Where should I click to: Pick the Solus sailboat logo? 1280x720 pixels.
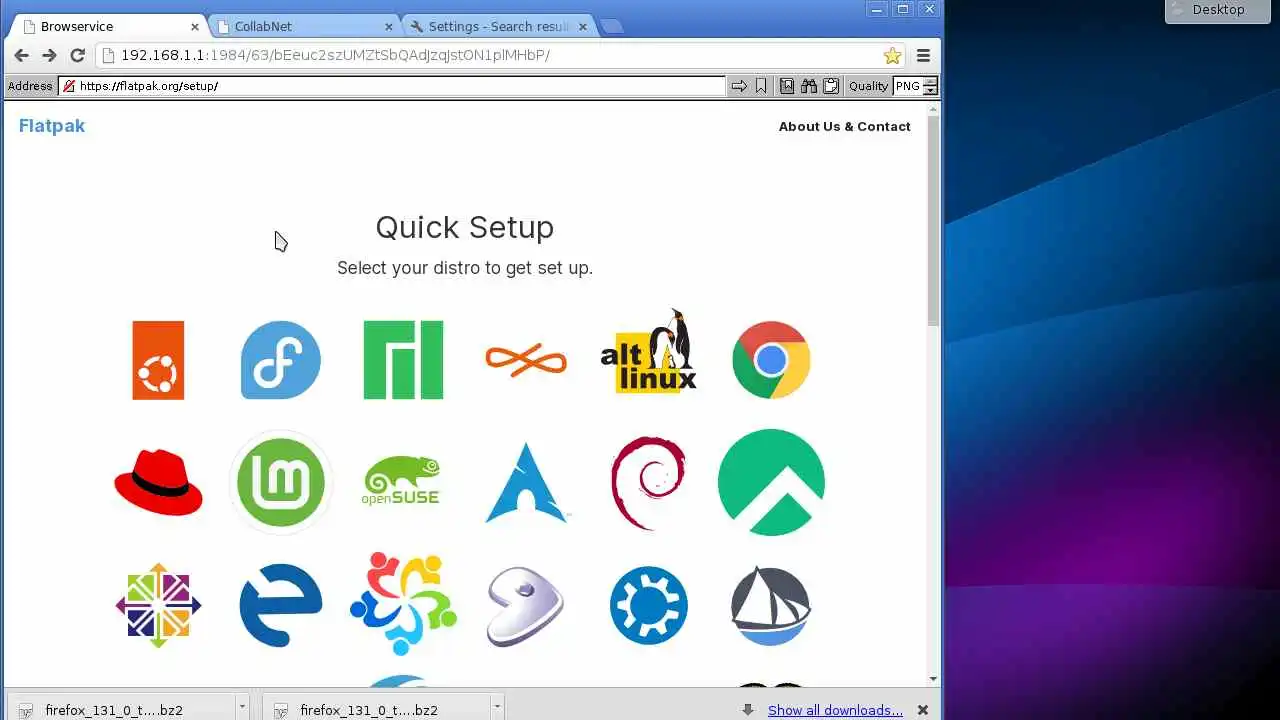click(x=771, y=606)
